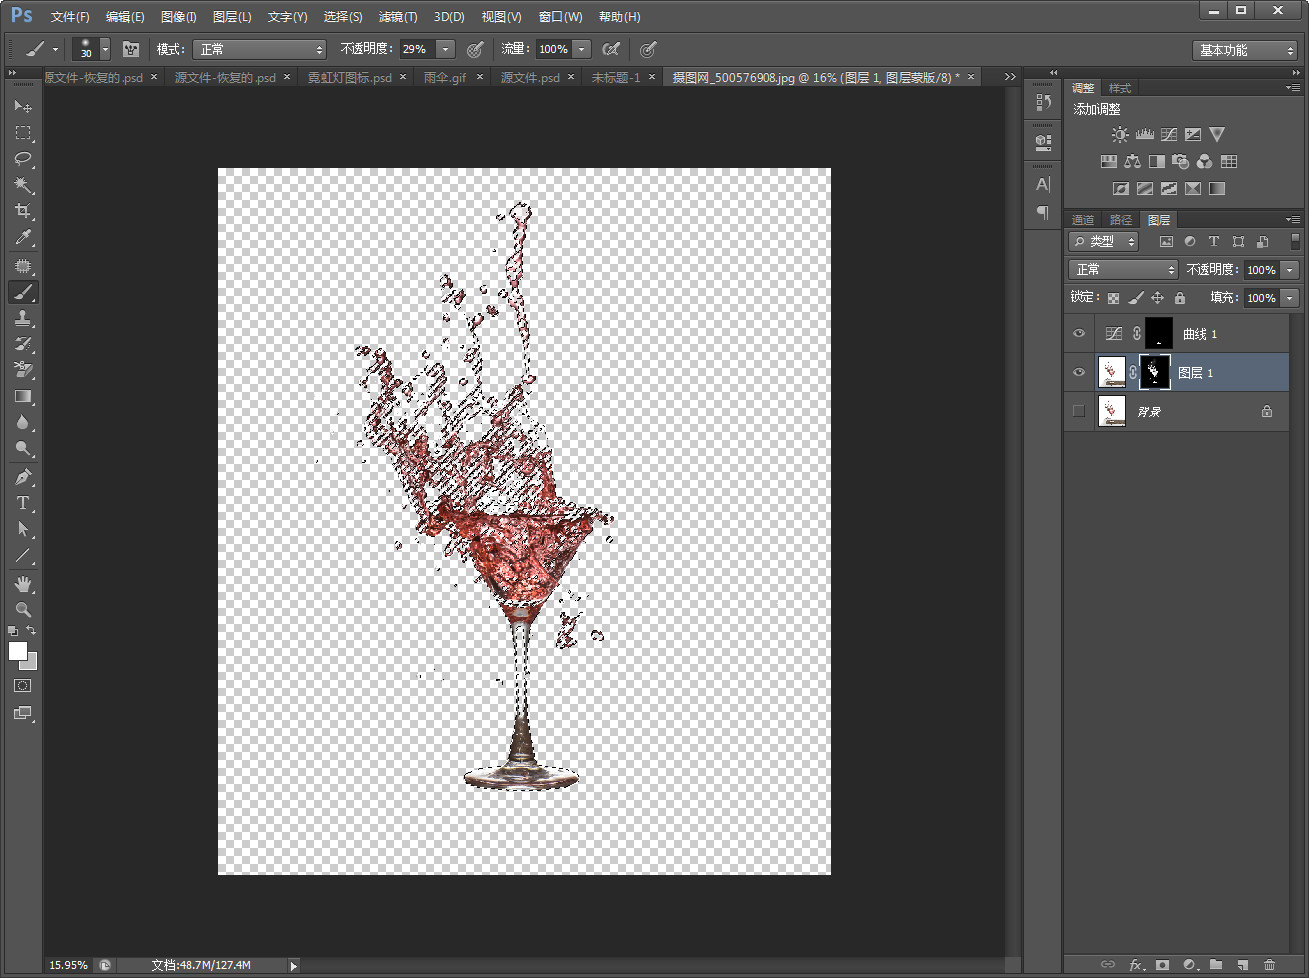1309x978 pixels.
Task: Expand the 基本功能 workspace dropdown
Action: click(1244, 50)
